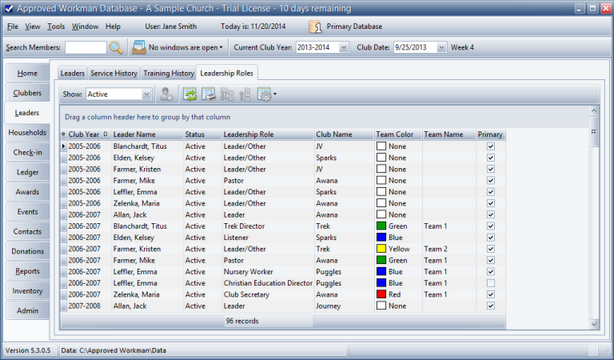The image size is (614, 360).
Task: Toggle Primary for Nursery Worker row
Action: tap(491, 271)
